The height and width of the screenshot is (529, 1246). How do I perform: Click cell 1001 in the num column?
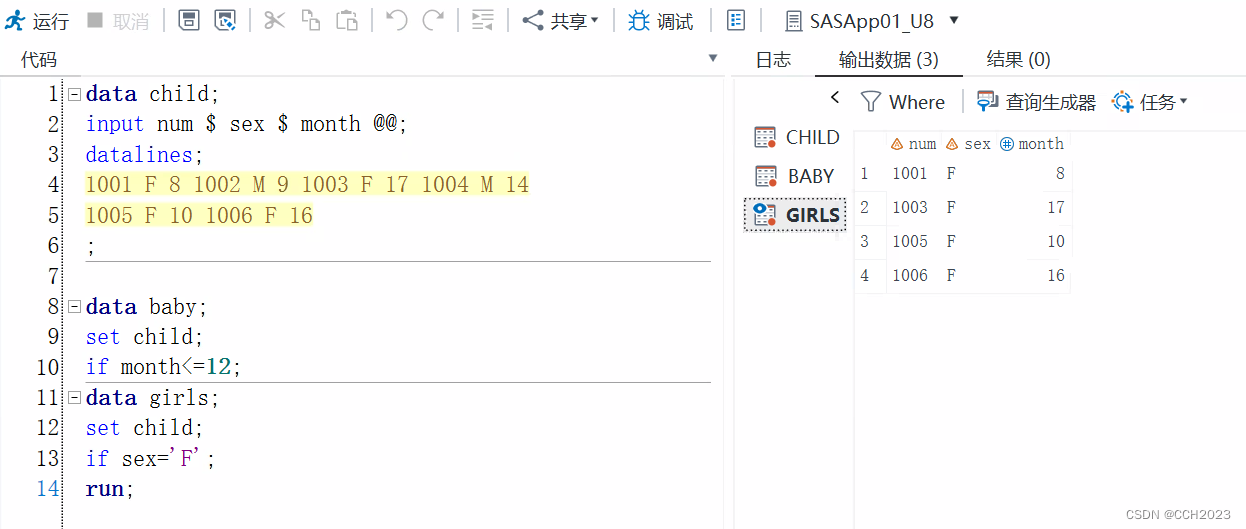[910, 174]
